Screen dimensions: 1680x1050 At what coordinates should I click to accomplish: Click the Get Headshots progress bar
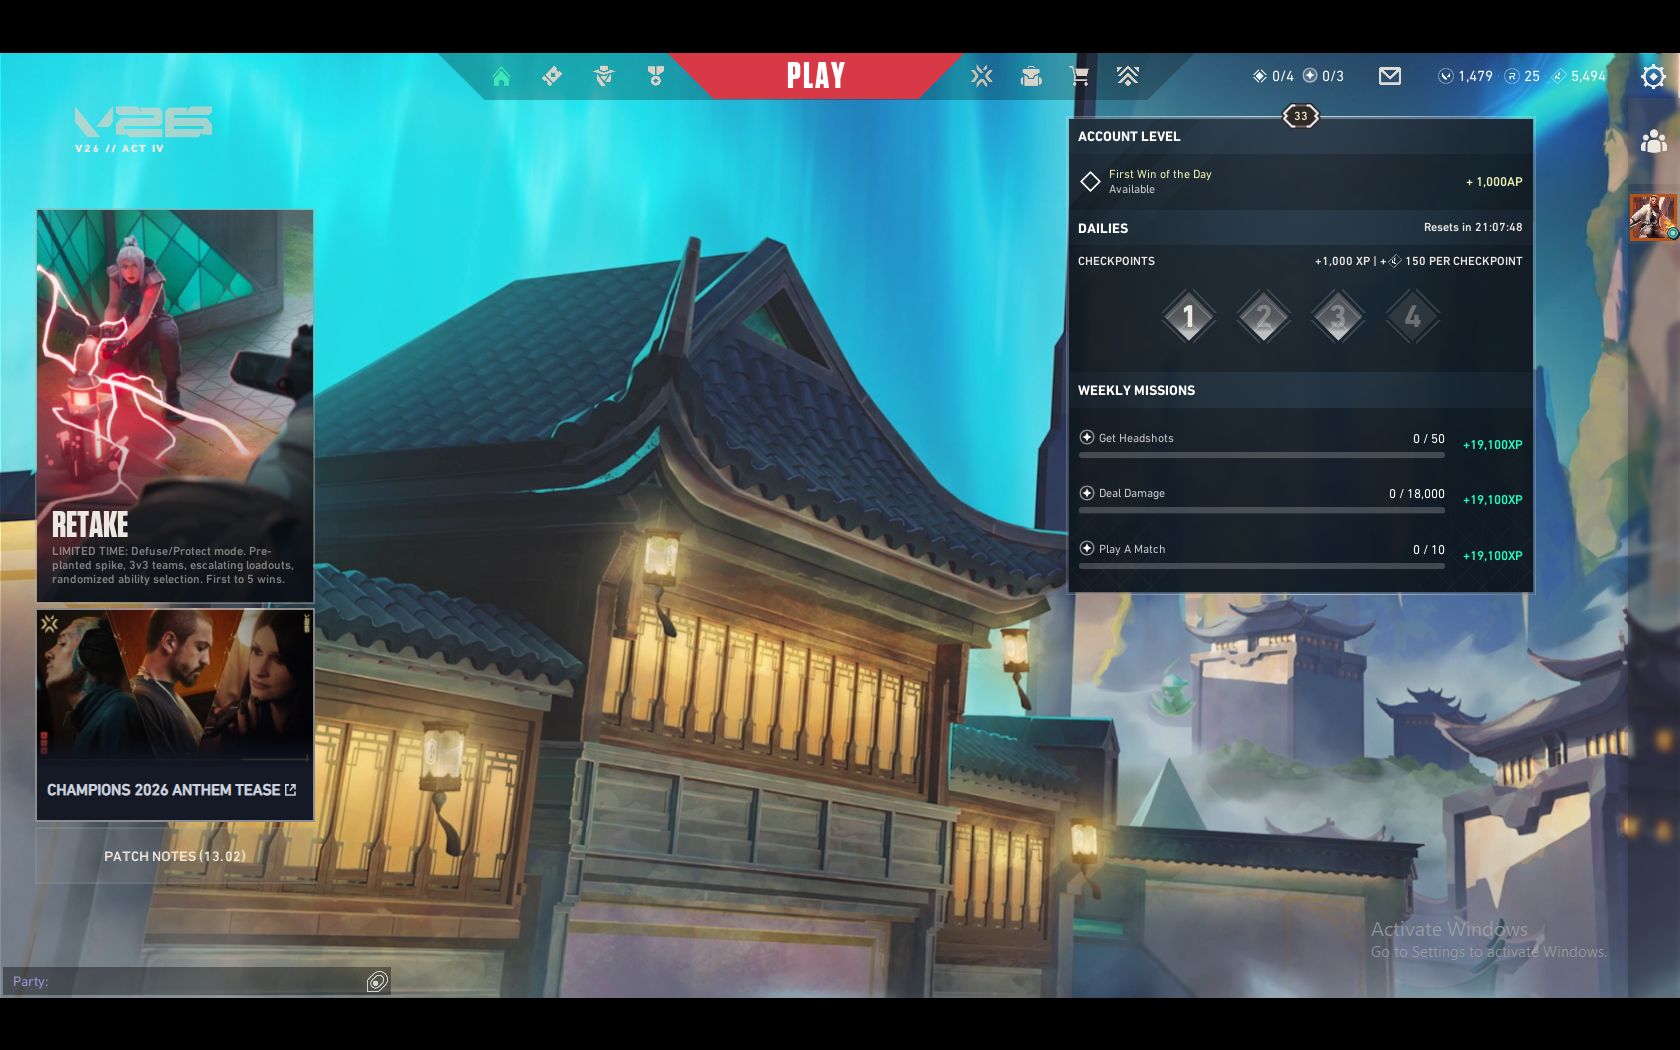coord(1262,455)
